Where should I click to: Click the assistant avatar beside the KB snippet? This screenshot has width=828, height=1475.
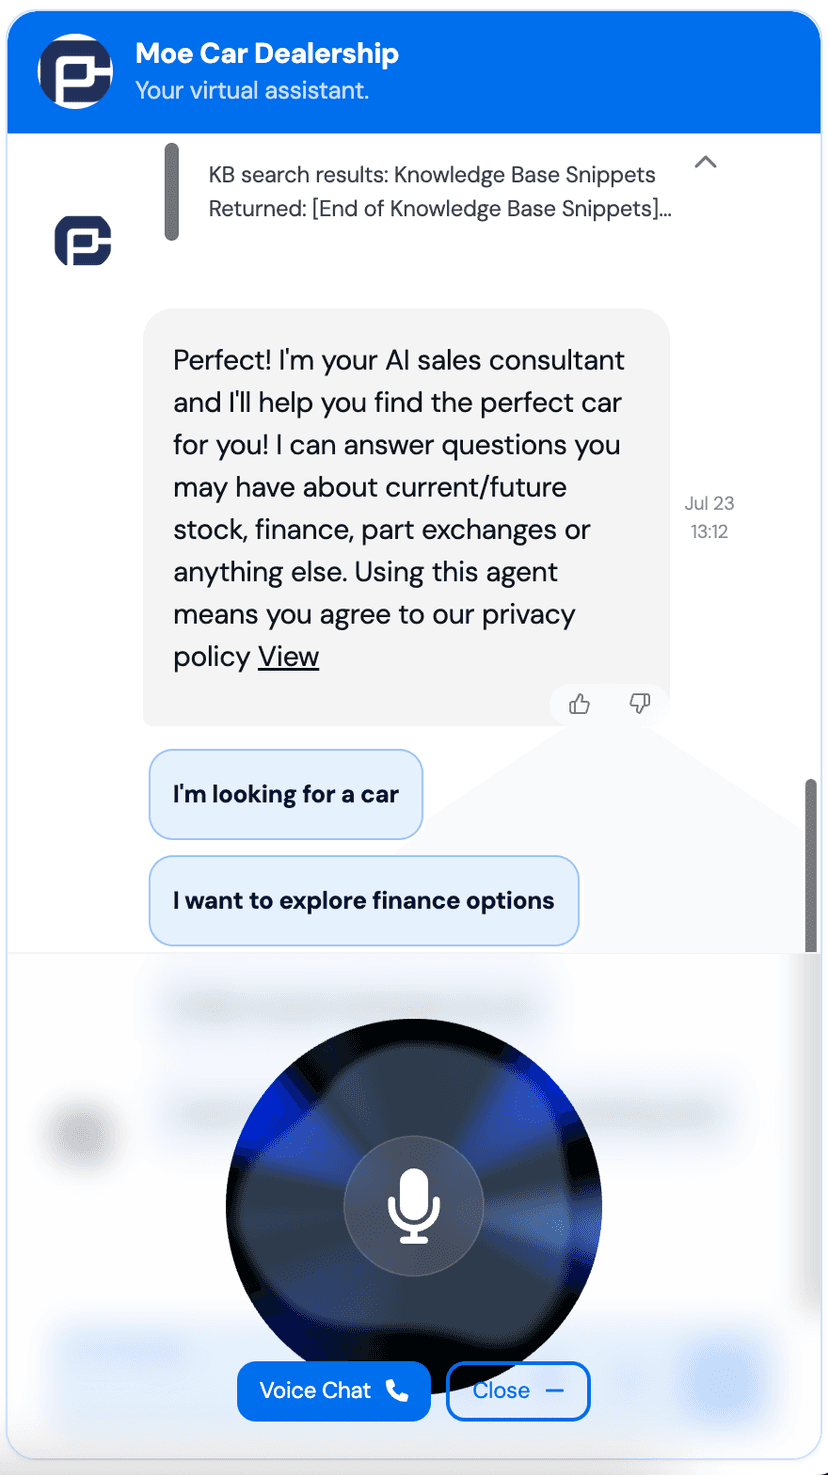point(81,240)
